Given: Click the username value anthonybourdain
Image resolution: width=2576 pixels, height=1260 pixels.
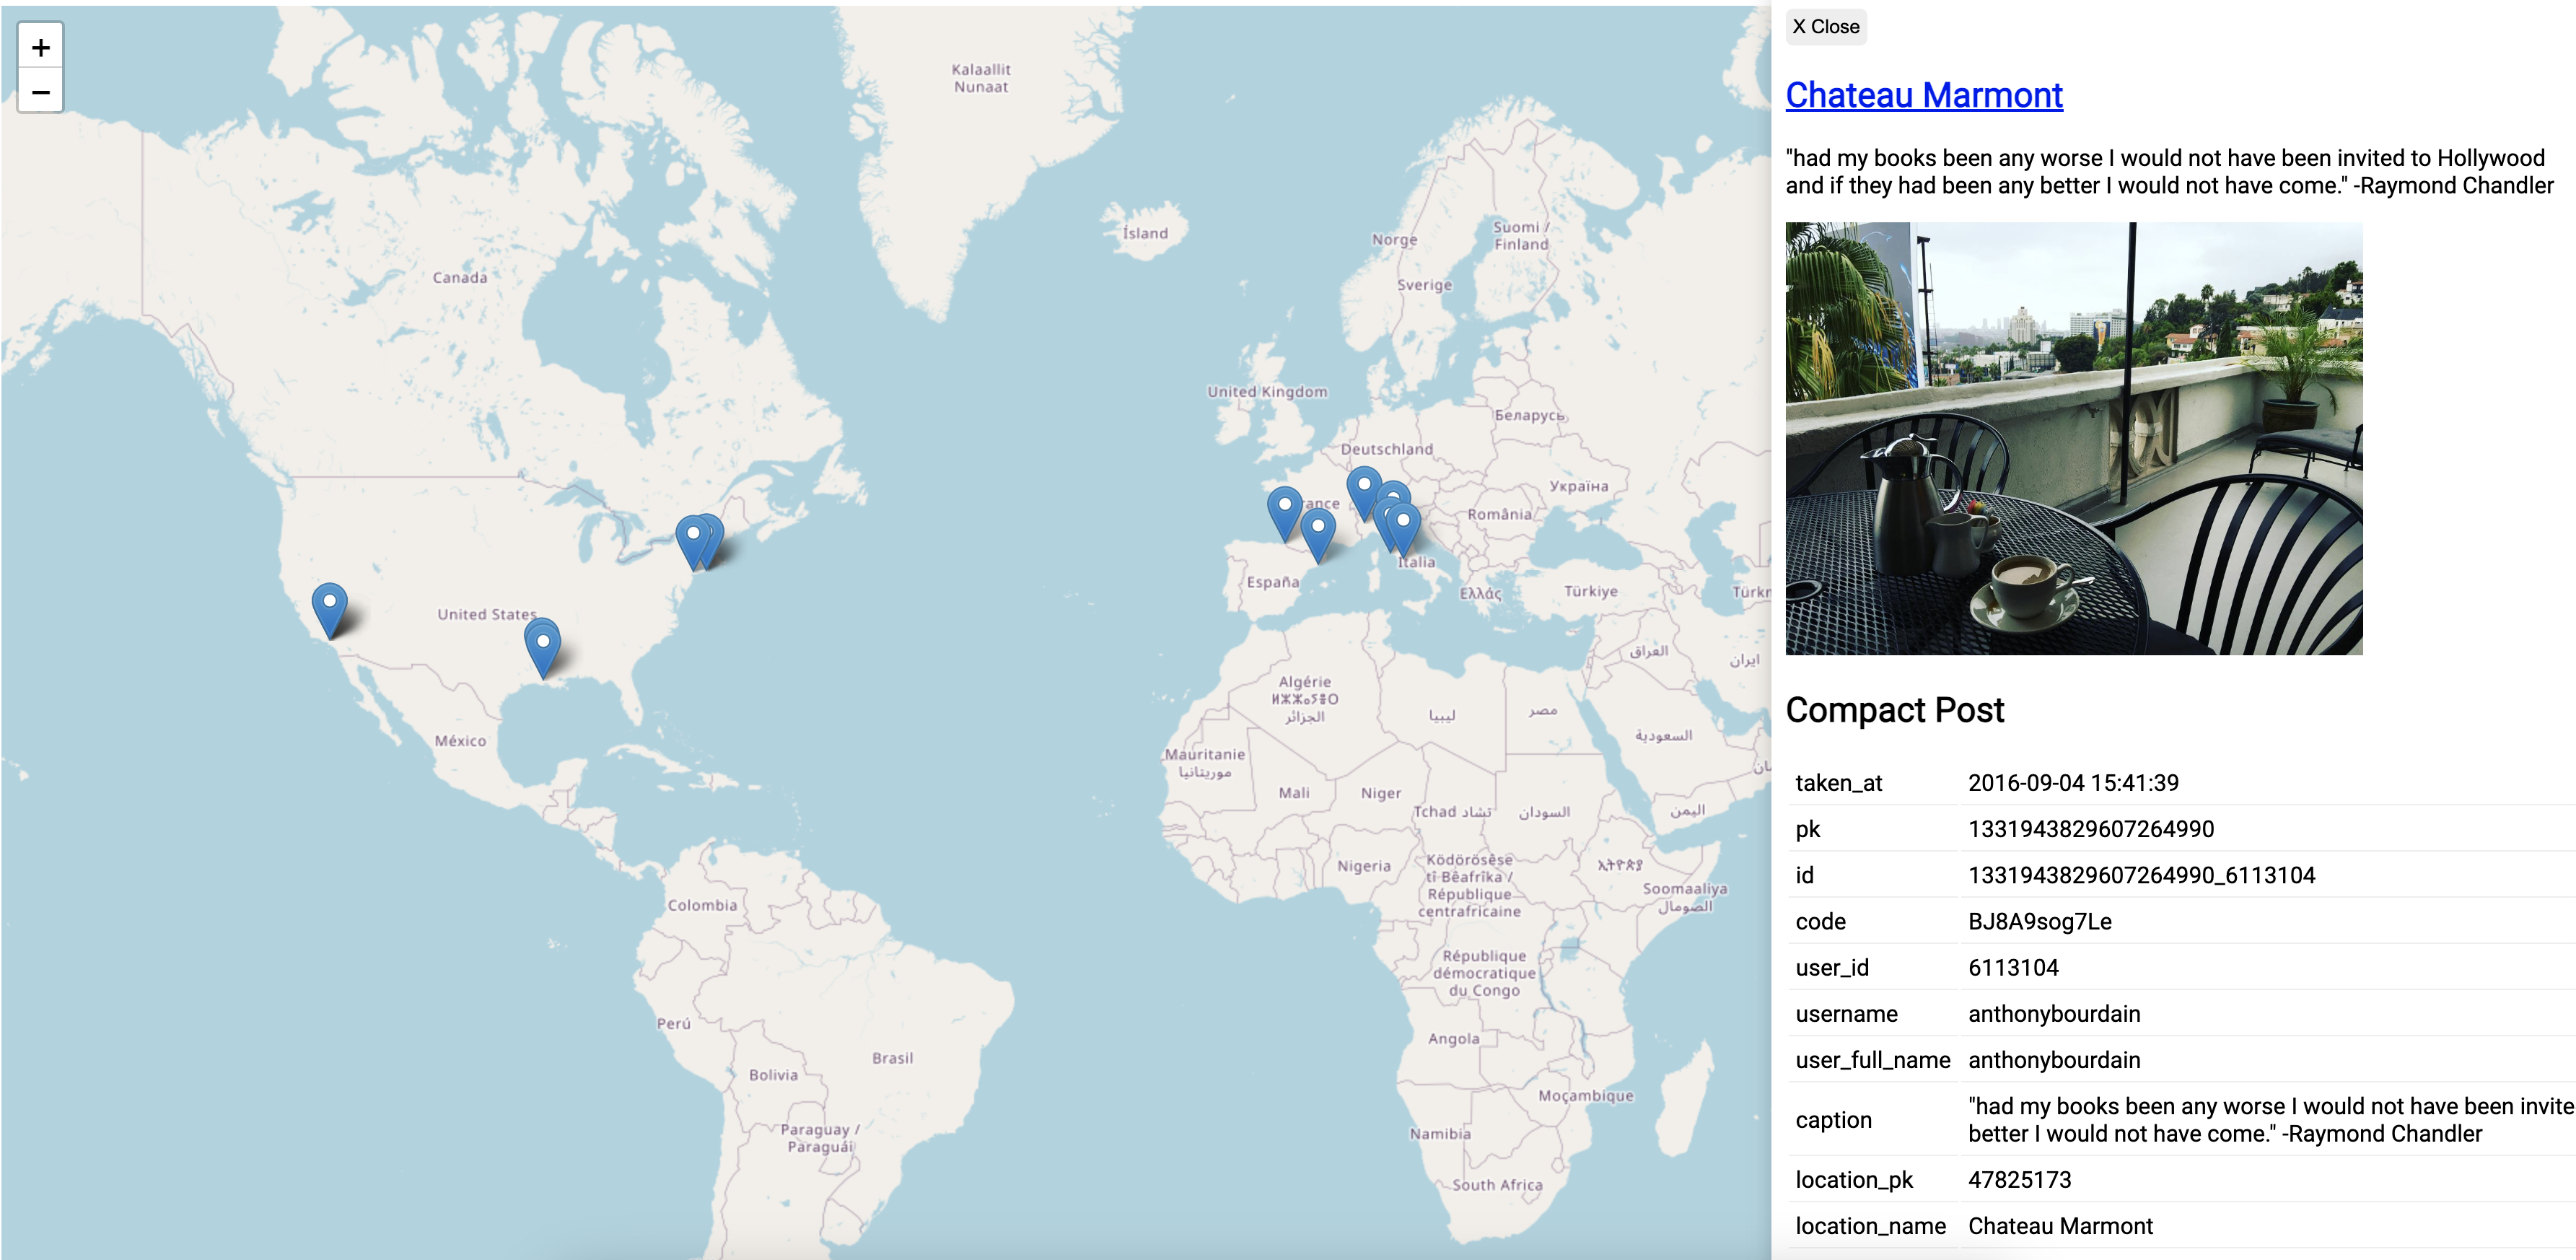Looking at the screenshot, I should 2053,1013.
